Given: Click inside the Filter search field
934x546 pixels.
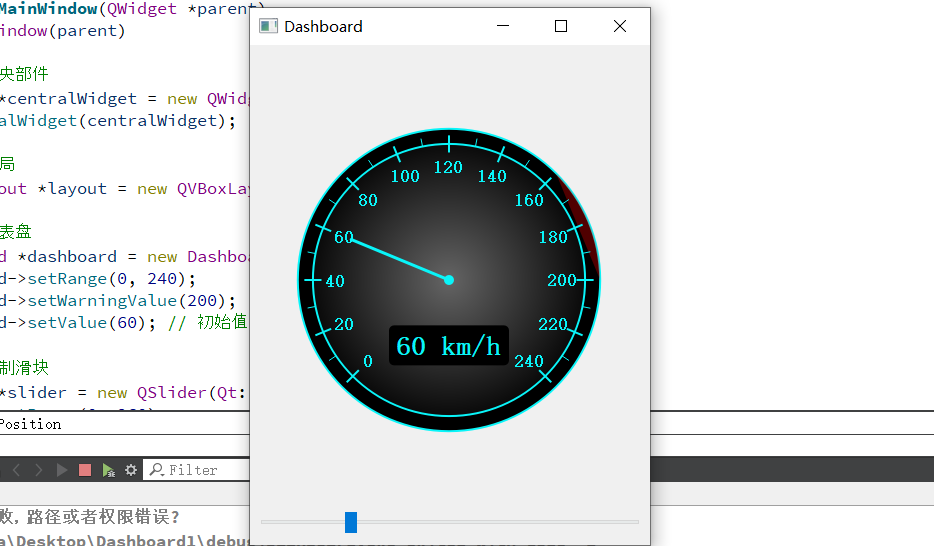Looking at the screenshot, I should 197,470.
